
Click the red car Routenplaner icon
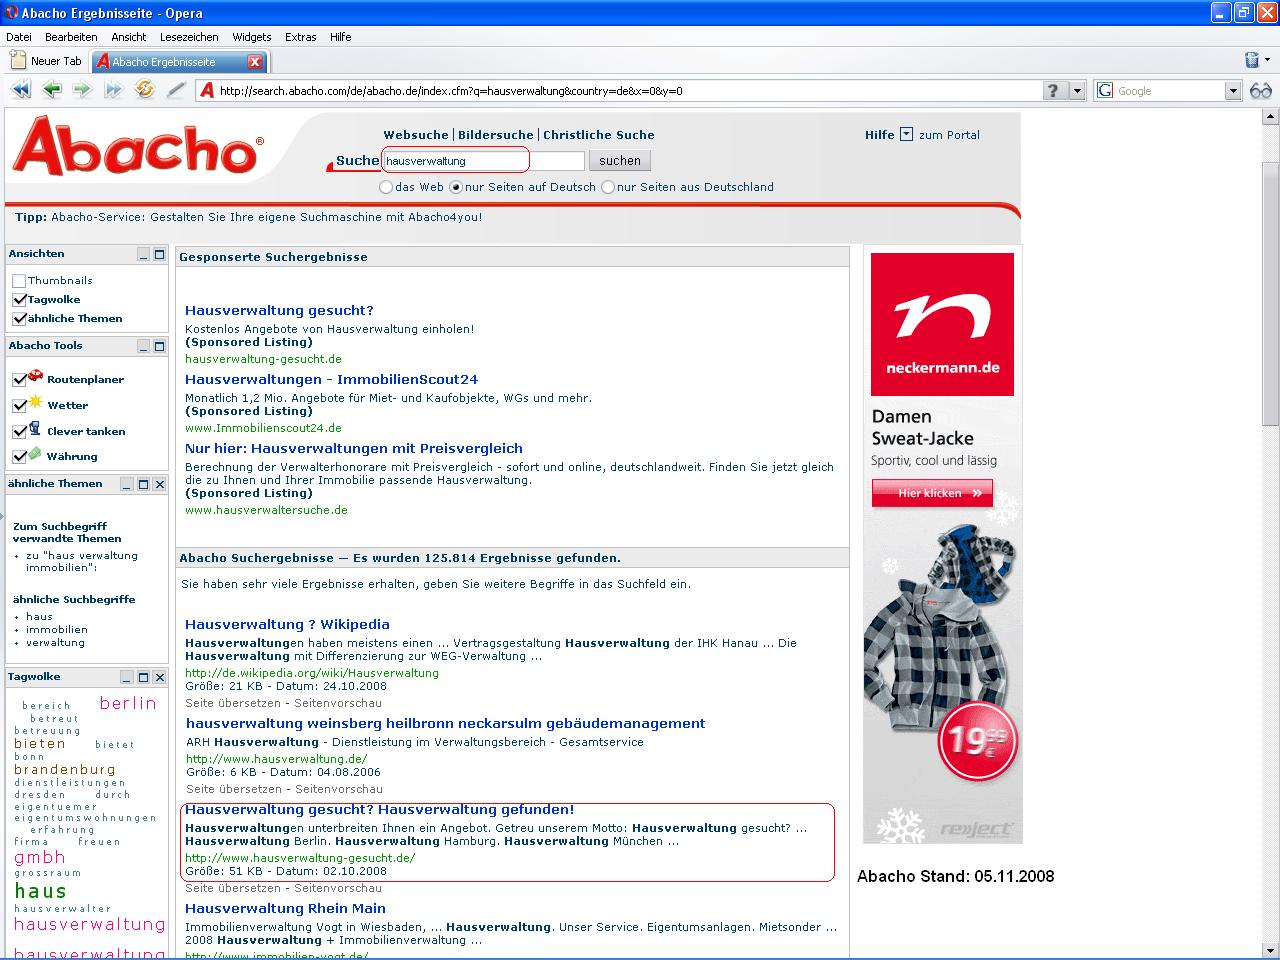(x=35, y=377)
